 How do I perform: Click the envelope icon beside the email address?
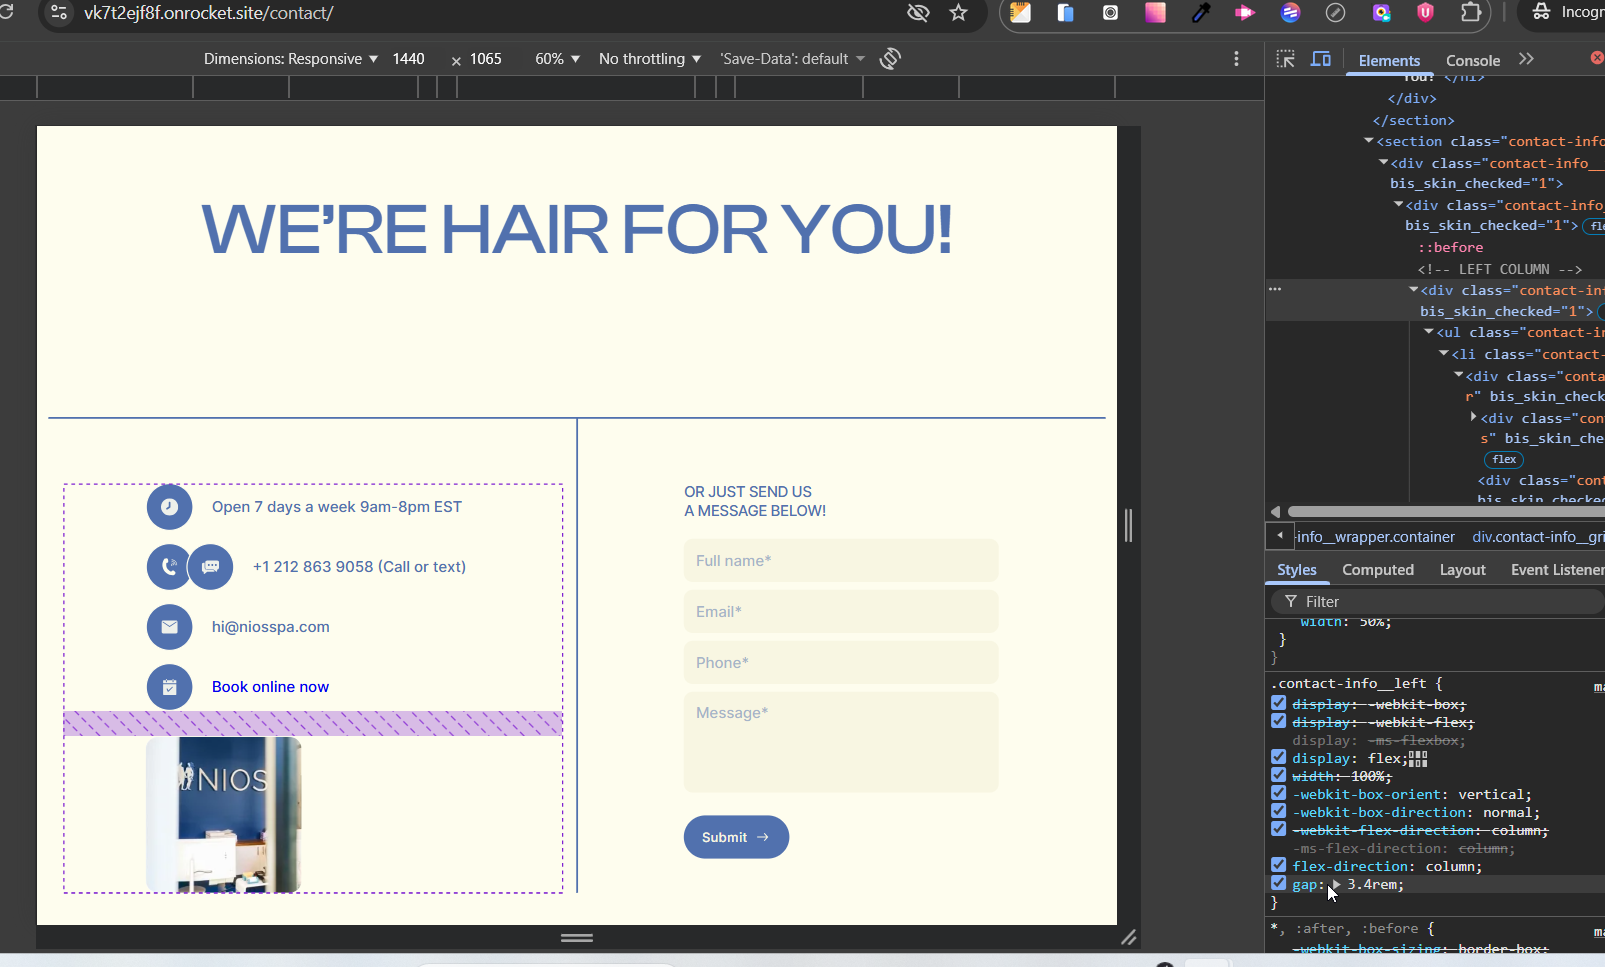[169, 627]
